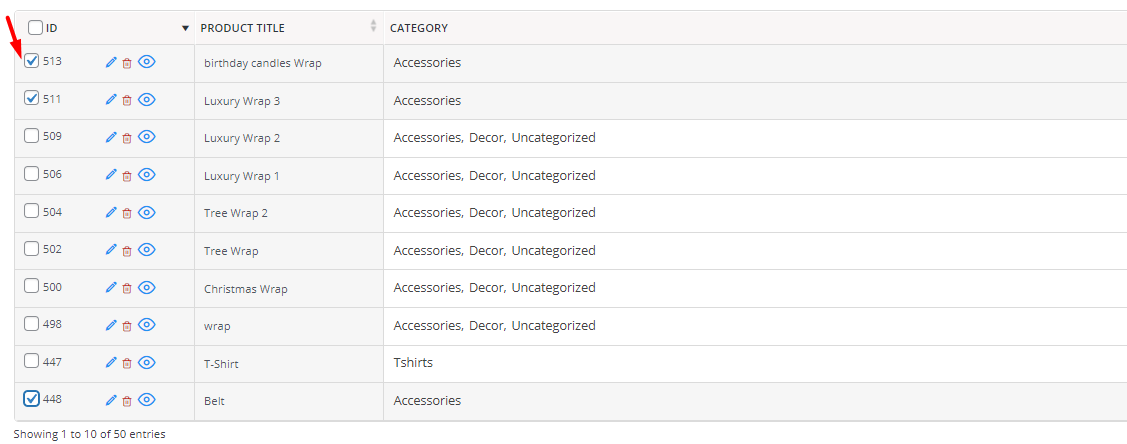Screen dimensions: 1127x444
Task: View Tree Wrap product eye icon
Action: click(147, 249)
